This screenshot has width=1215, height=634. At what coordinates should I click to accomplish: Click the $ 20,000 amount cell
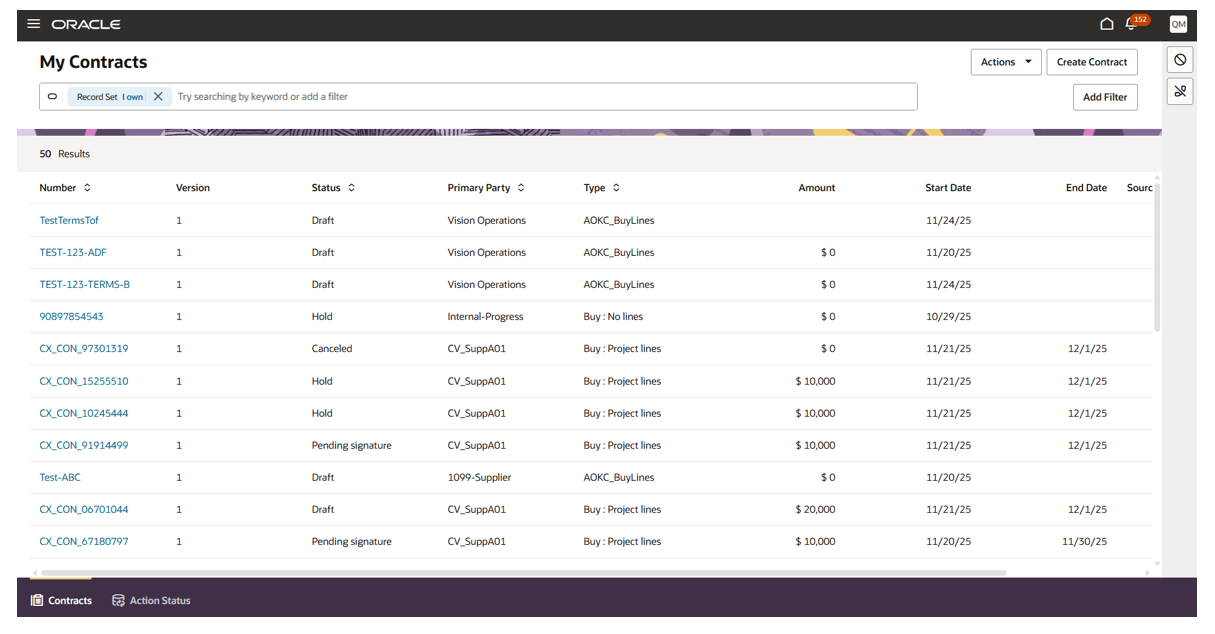[815, 509]
